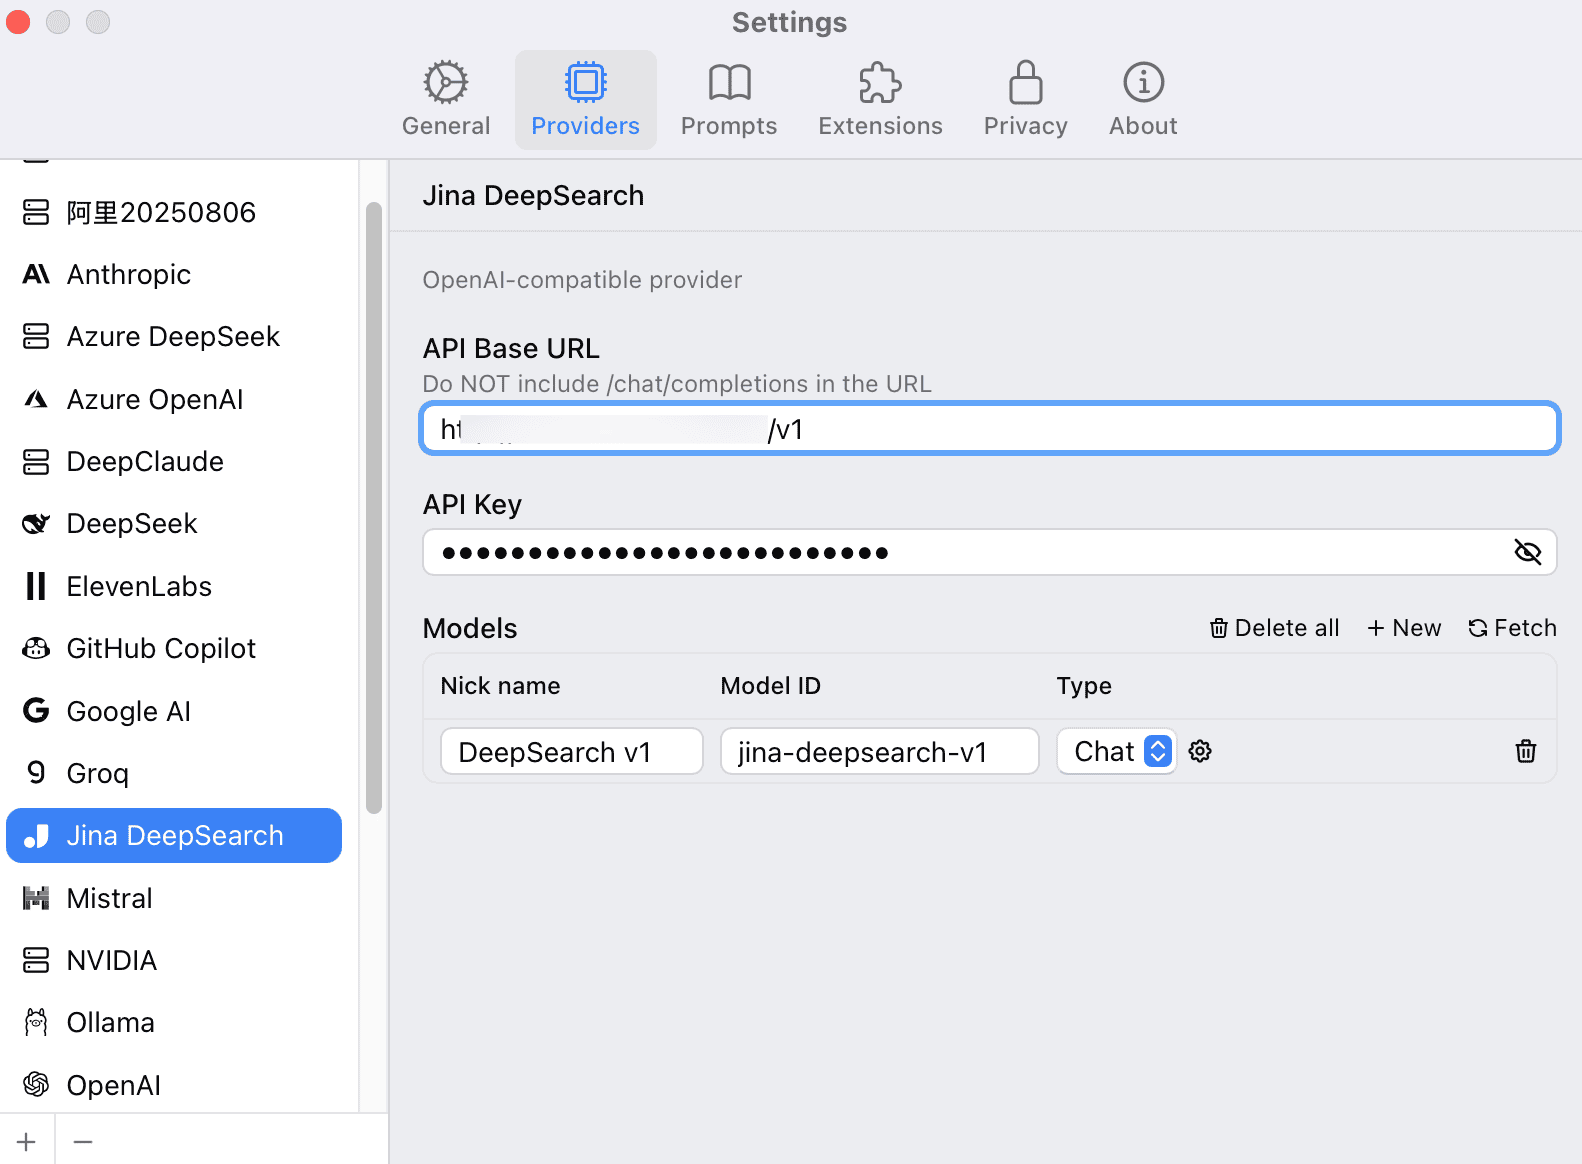This screenshot has height=1164, width=1582.
Task: Focus the API Base URL field
Action: coord(990,429)
